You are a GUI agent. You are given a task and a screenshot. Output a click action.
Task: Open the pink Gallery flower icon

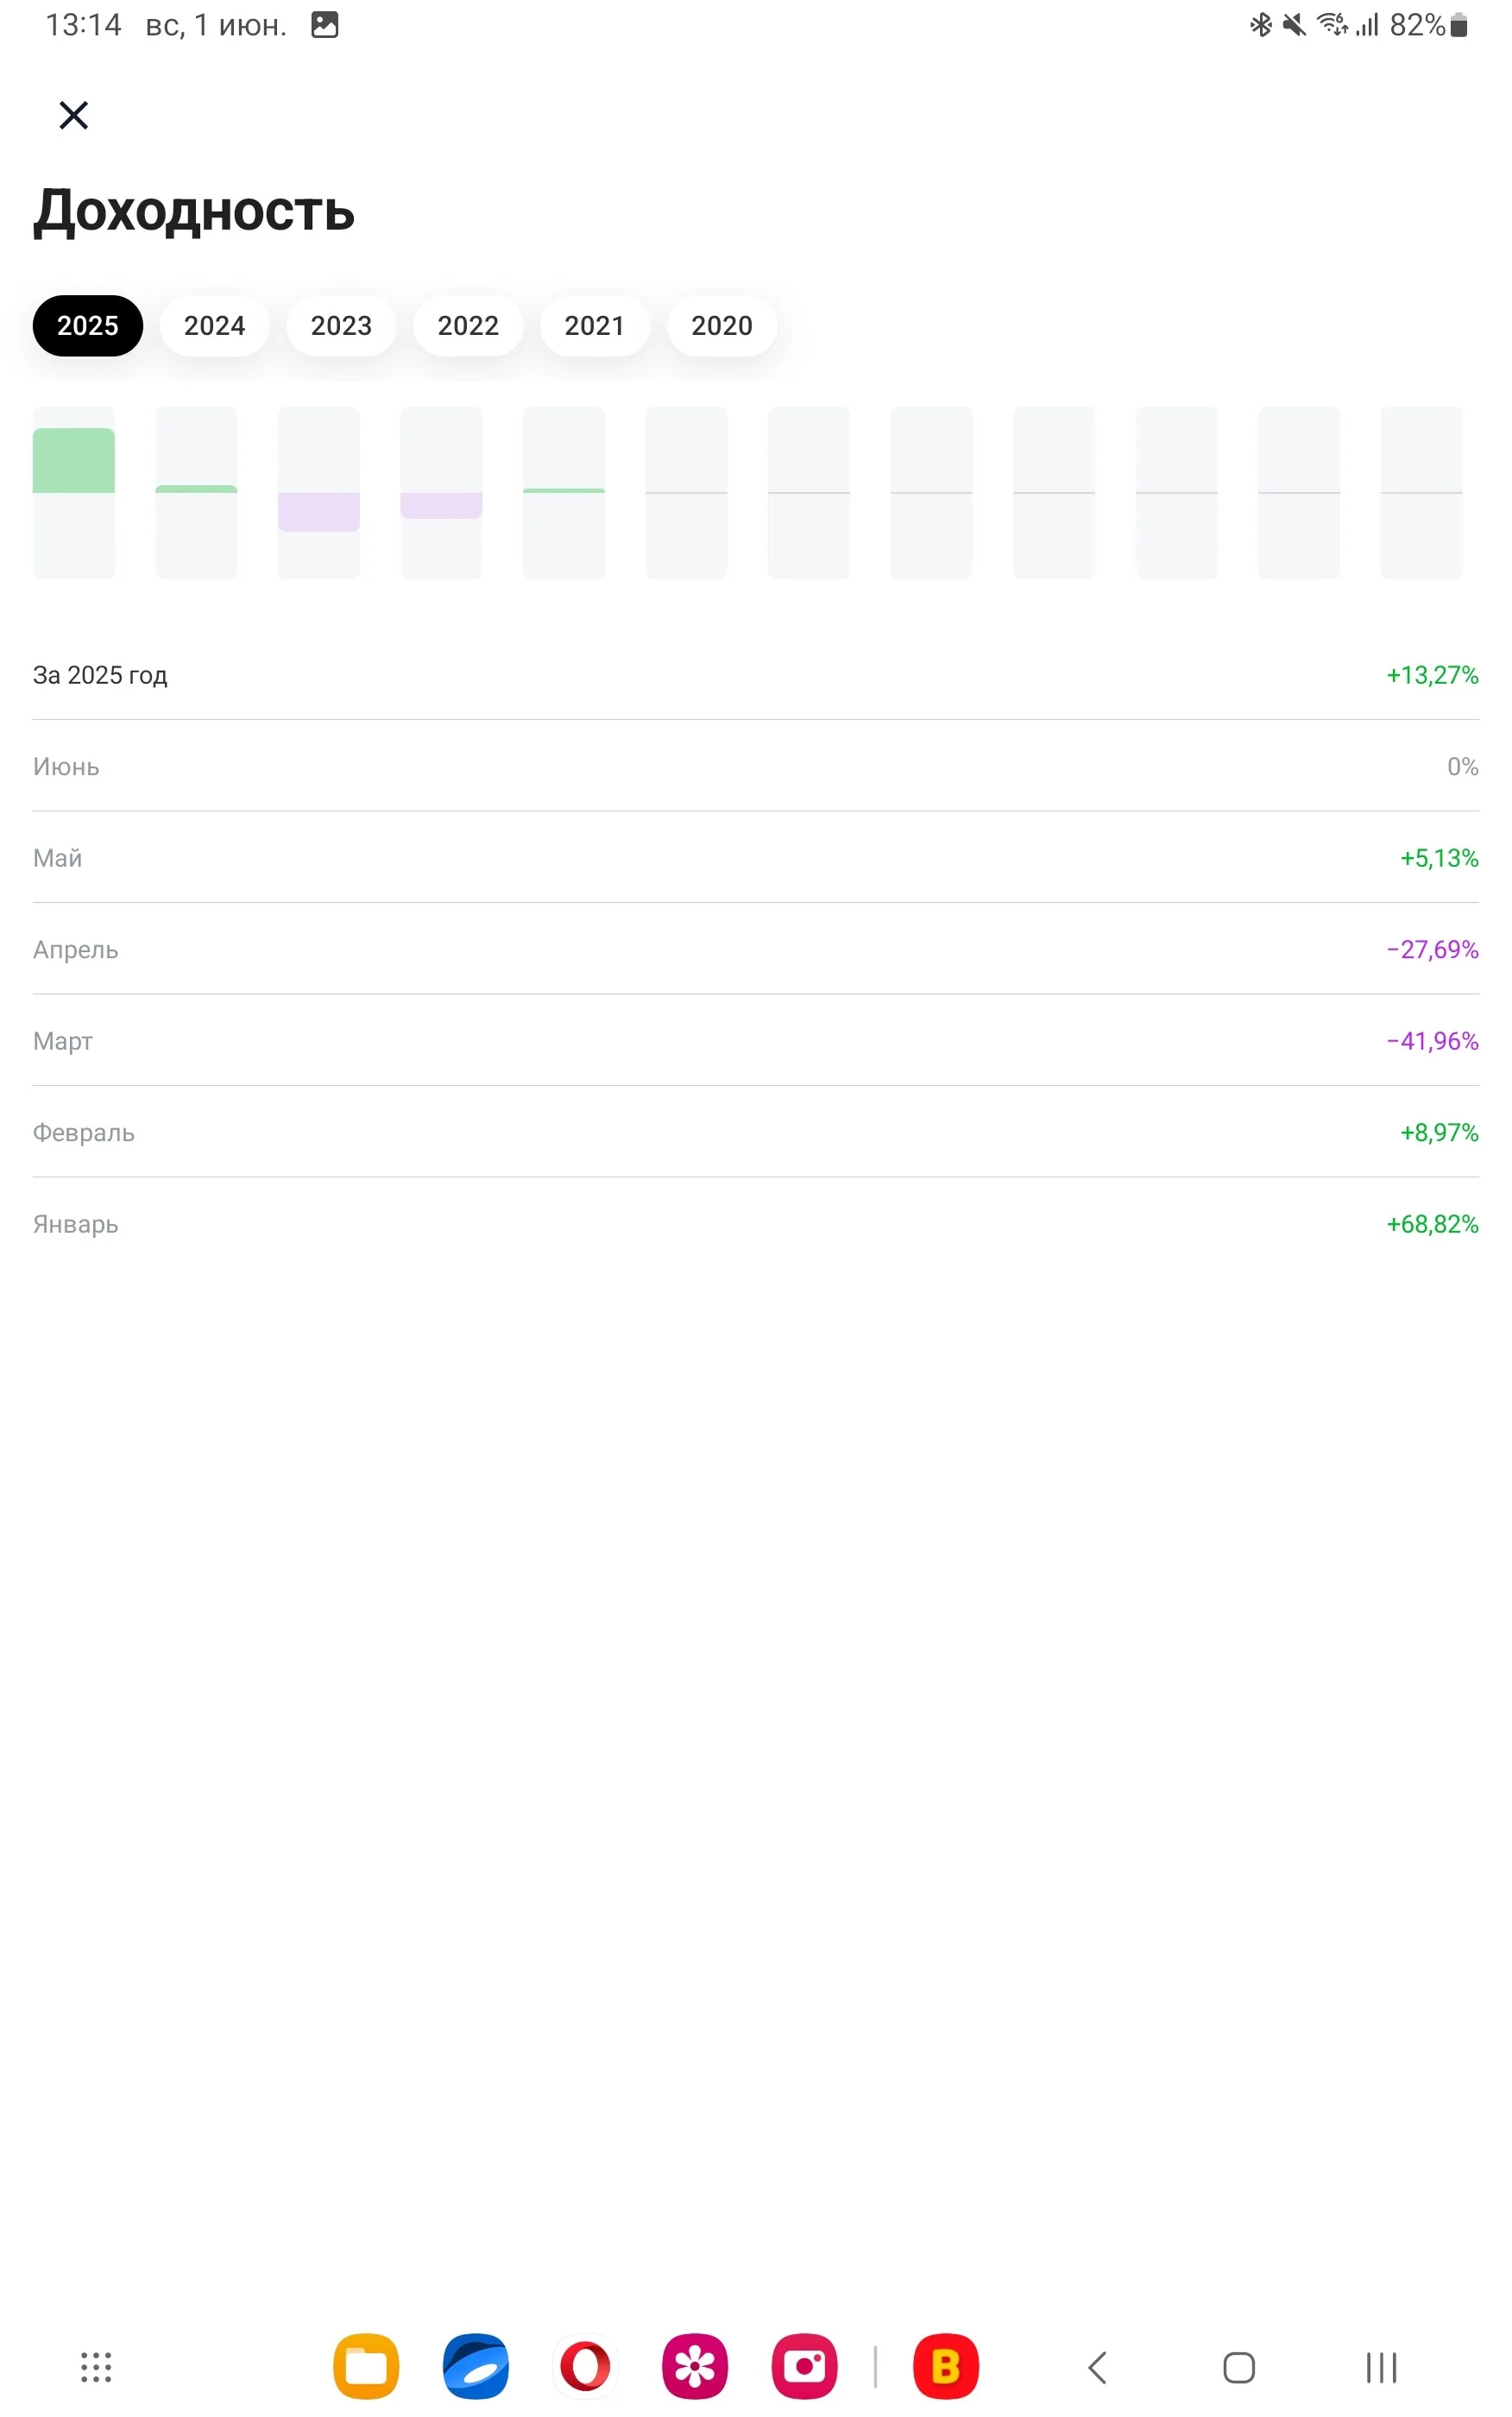coord(695,2367)
